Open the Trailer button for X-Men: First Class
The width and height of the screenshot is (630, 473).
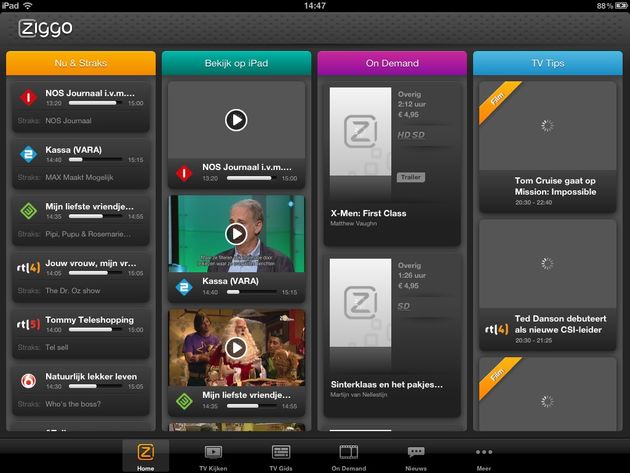[x=411, y=177]
